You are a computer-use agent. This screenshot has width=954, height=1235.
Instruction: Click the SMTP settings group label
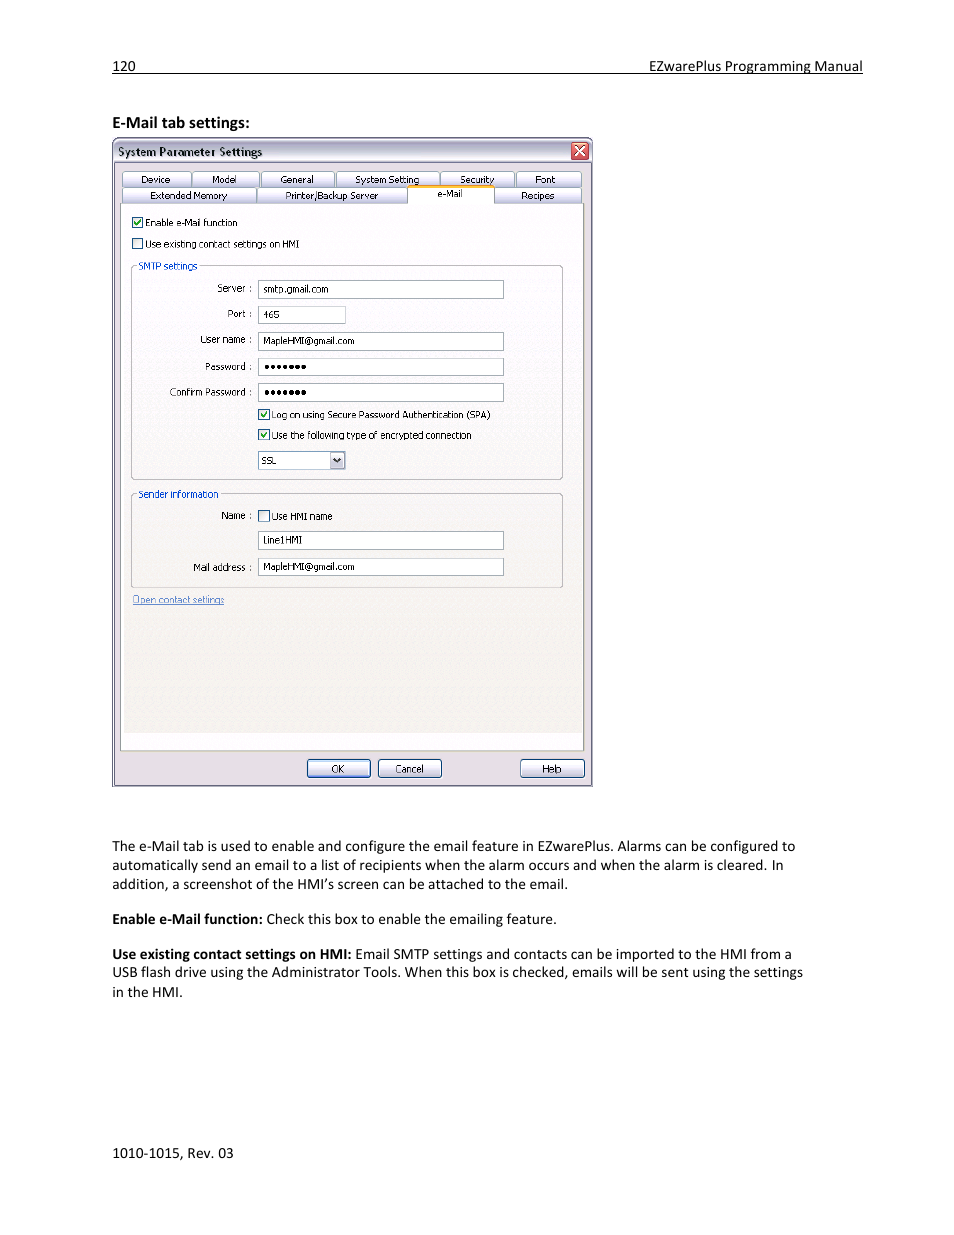coord(168,266)
